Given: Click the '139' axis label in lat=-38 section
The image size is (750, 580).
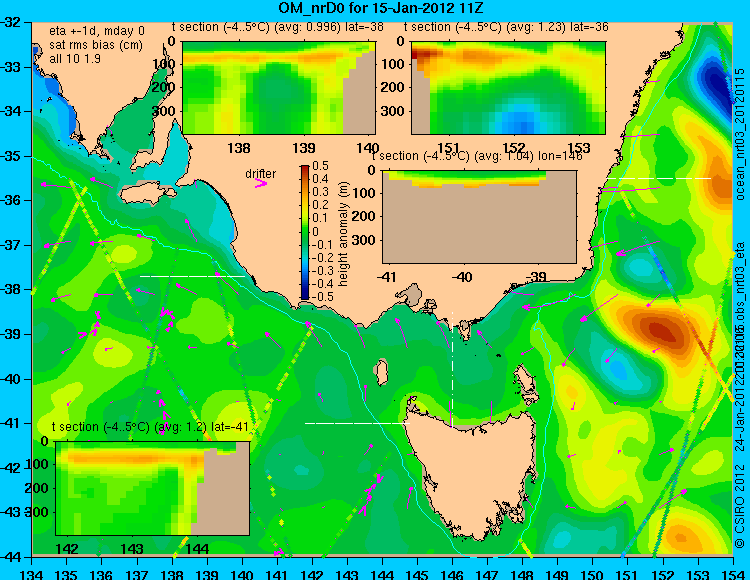Looking at the screenshot, I should tap(304, 148).
